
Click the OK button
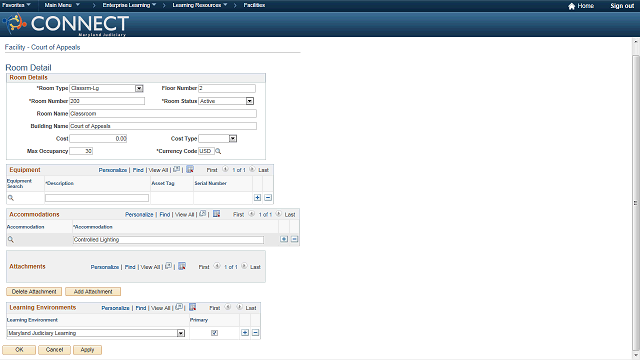click(19, 350)
